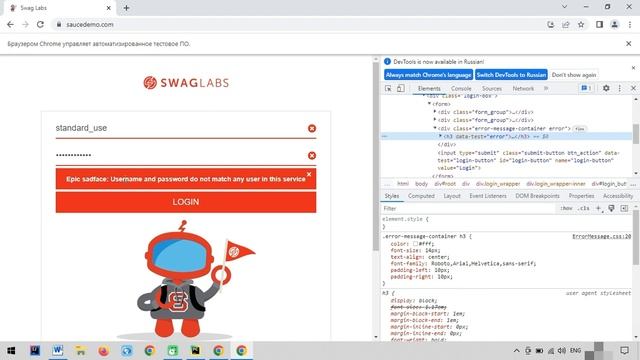Switch to the Console tab
Viewport: 640px width, 360px height.
pyautogui.click(x=461, y=89)
